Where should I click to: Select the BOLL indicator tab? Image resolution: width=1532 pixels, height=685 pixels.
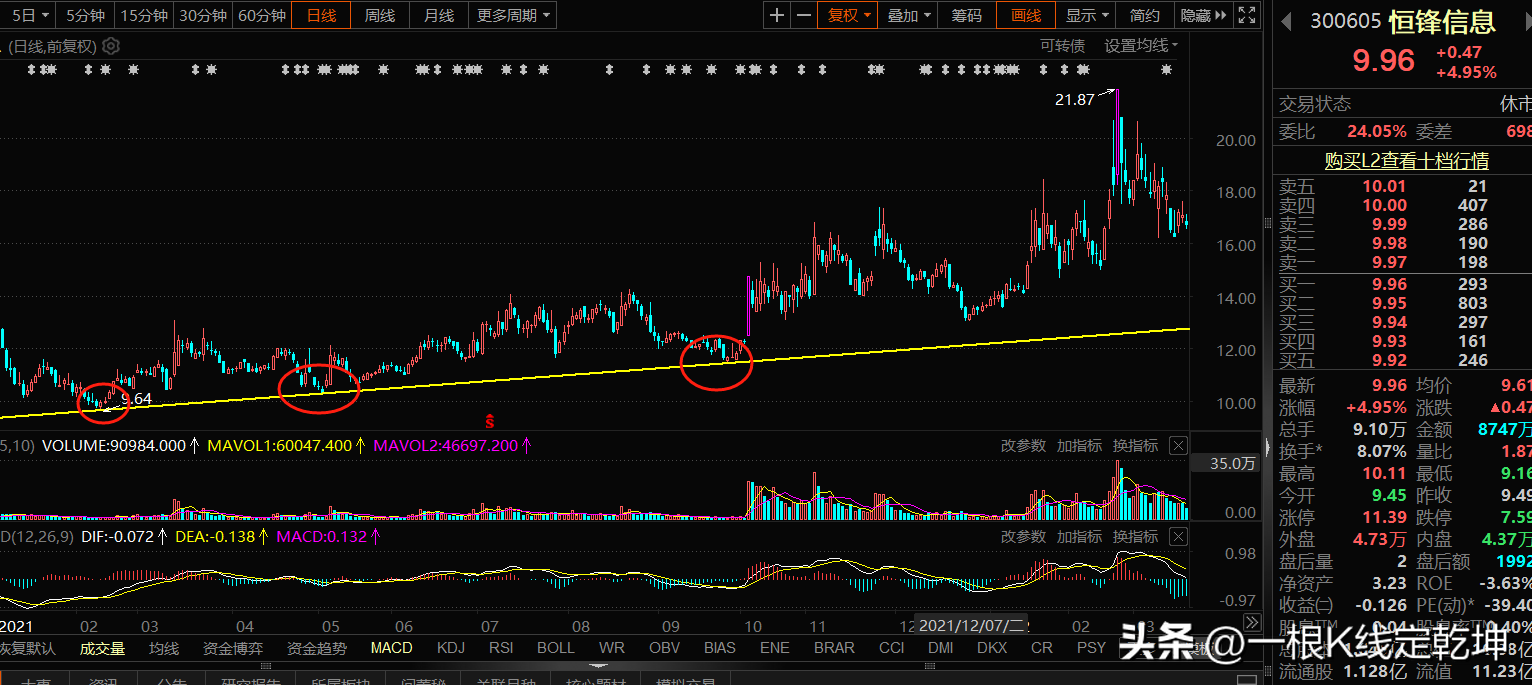556,648
